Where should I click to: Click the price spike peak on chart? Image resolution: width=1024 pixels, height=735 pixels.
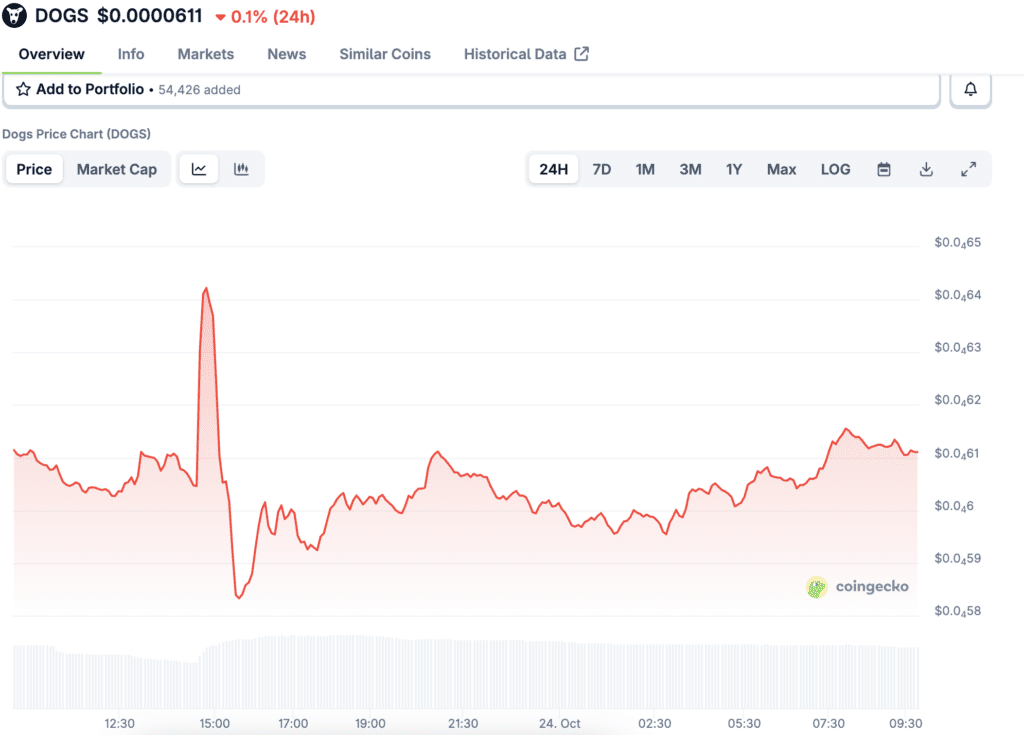click(x=205, y=289)
